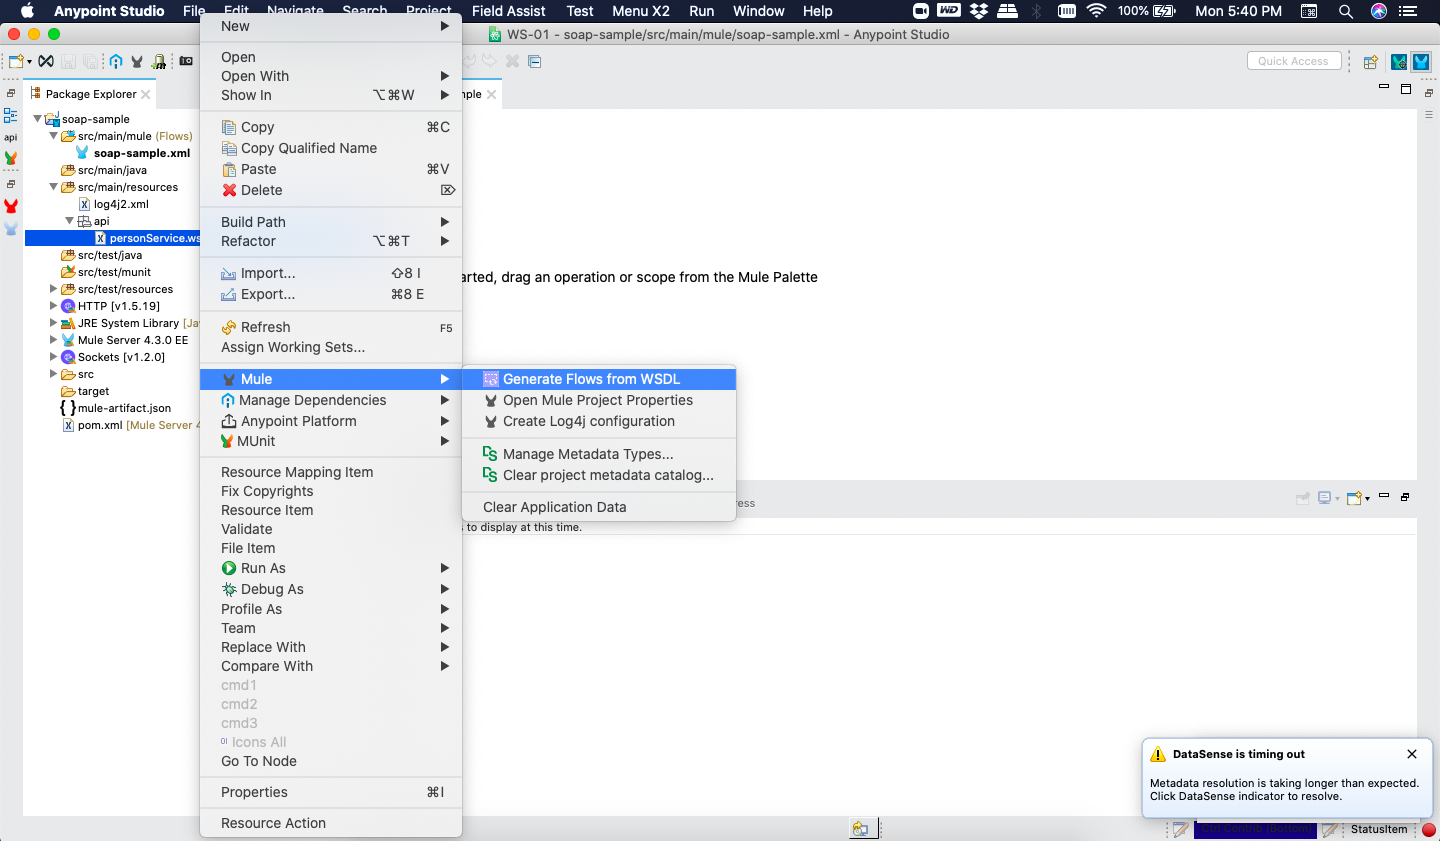Click the gray Mule head toolbar icon
Screen dimensions: 1440x841
click(x=137, y=62)
